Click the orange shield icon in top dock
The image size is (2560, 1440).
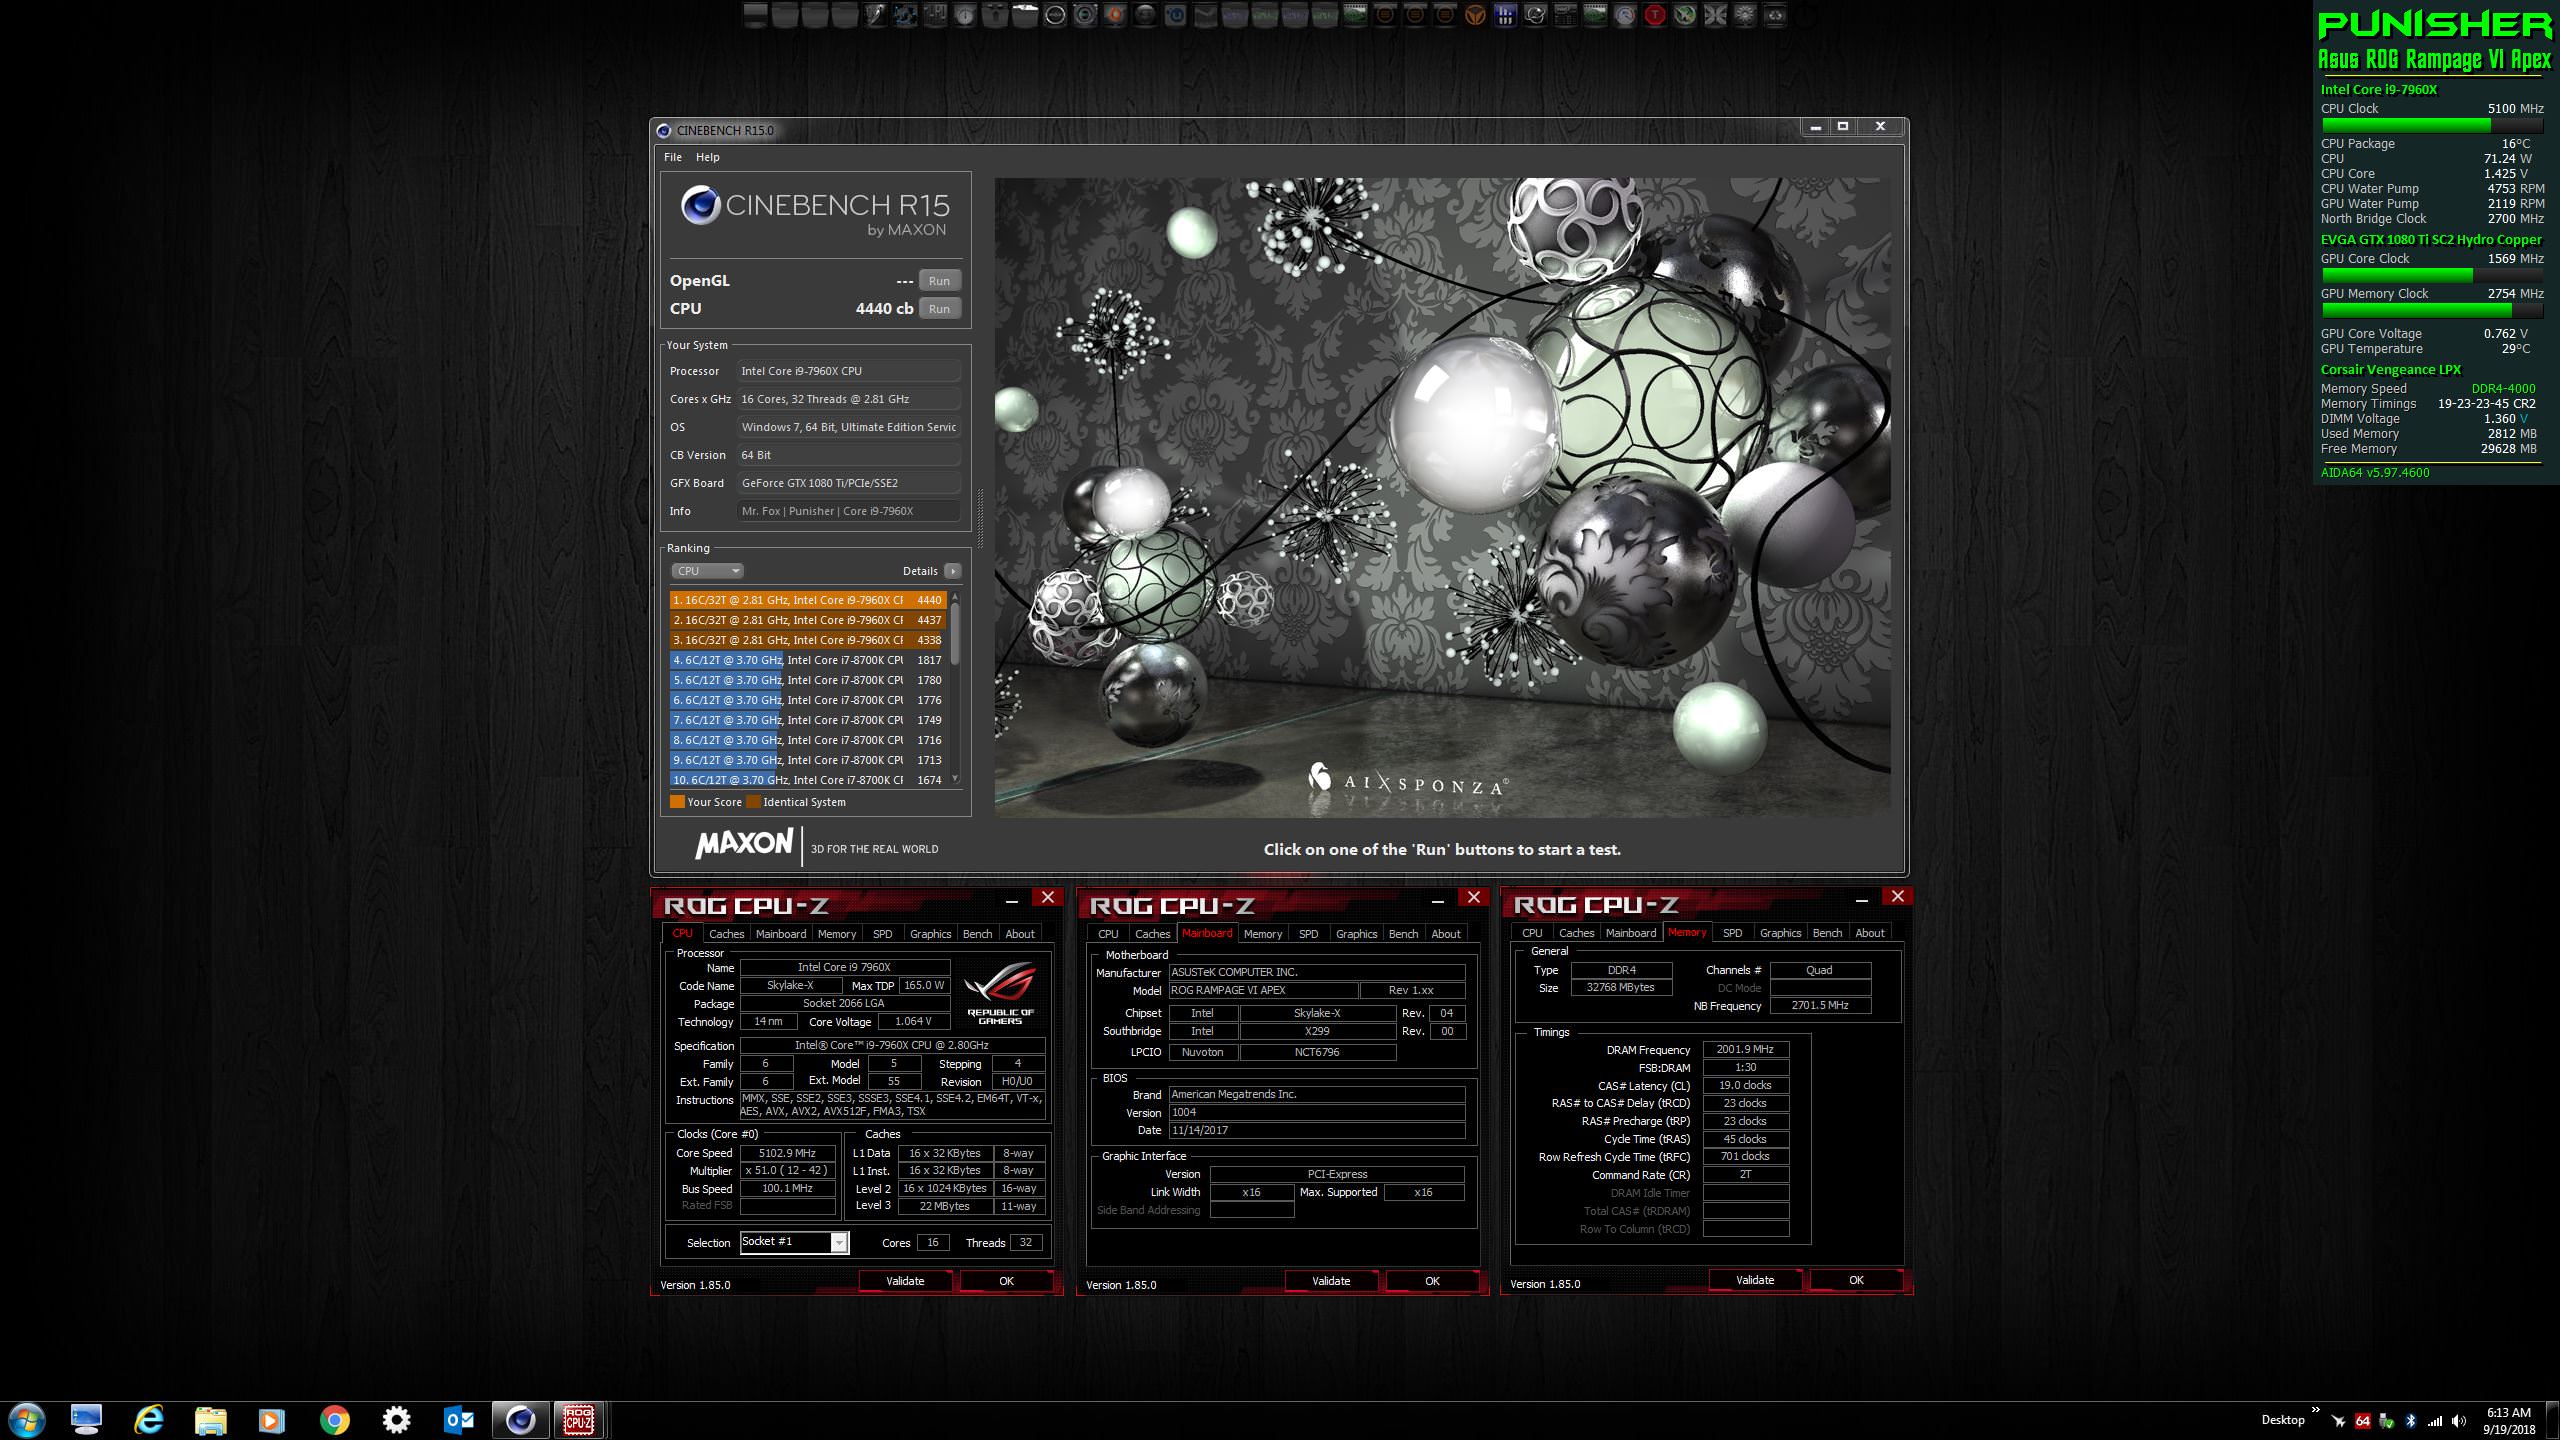tap(1475, 15)
